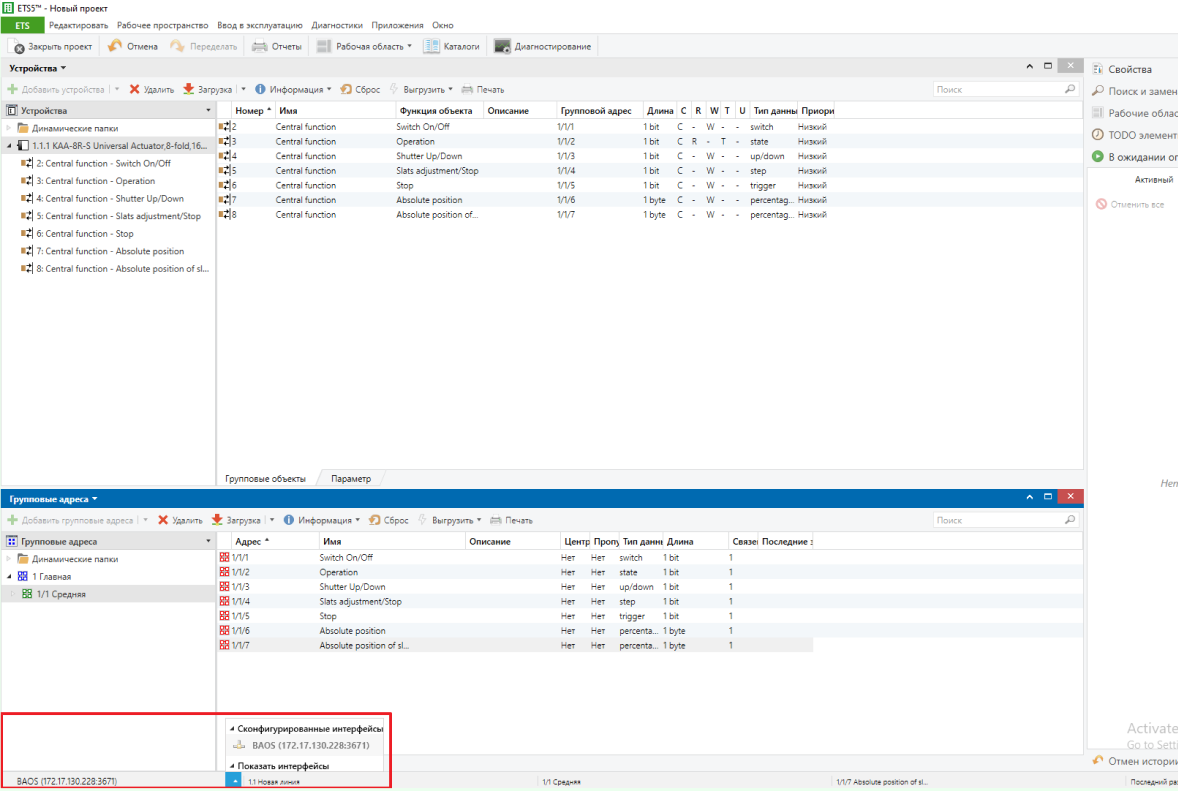The width and height of the screenshot is (1178, 791).
Task: Click Закрыть проект toolbar button
Action: [53, 47]
